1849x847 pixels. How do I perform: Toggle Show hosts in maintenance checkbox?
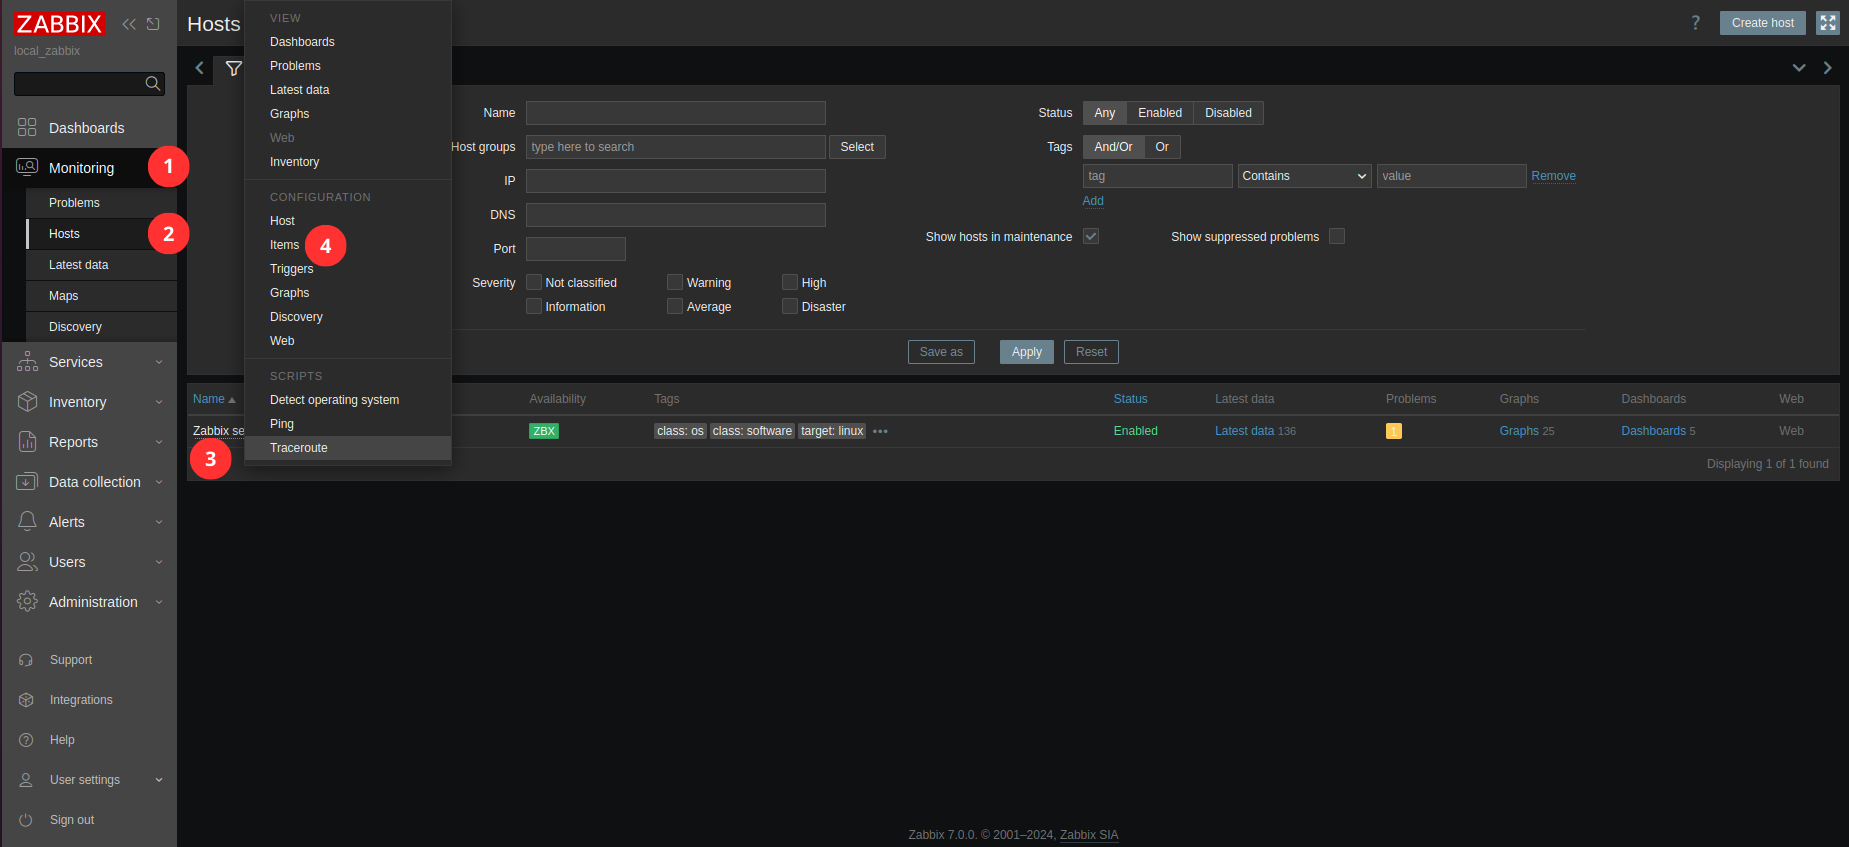(1091, 236)
